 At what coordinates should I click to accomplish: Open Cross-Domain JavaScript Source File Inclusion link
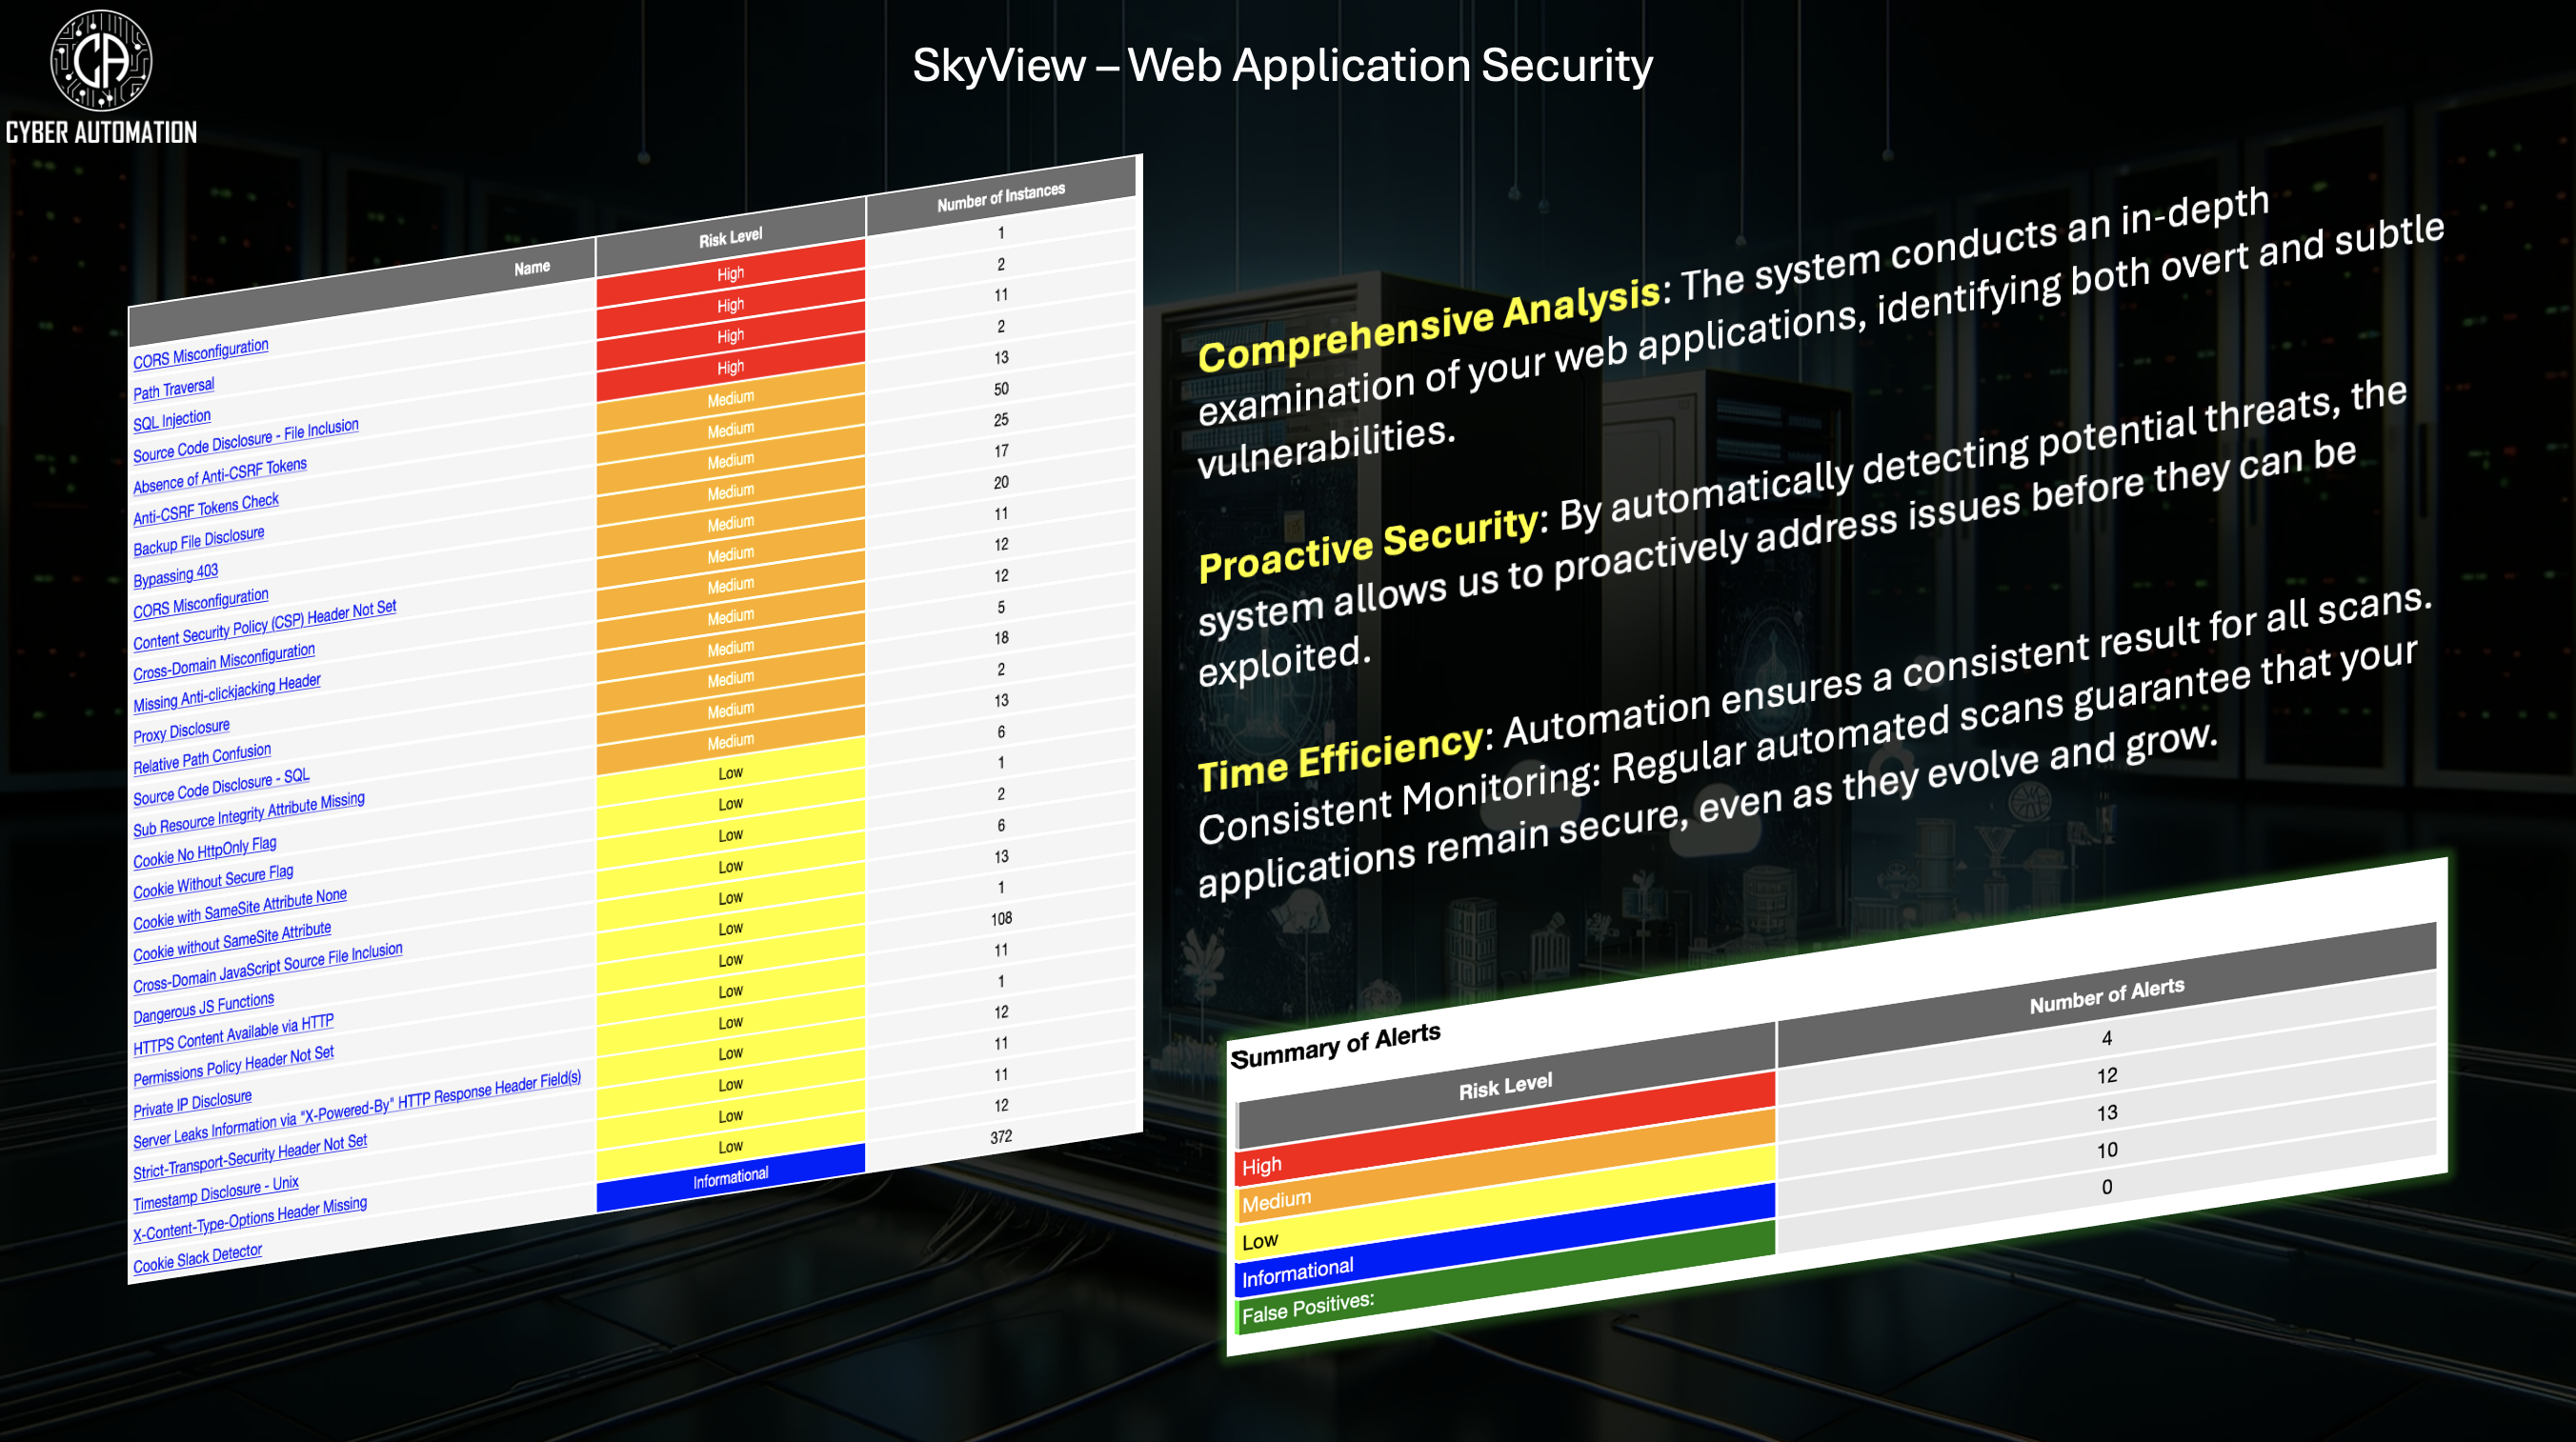[x=268, y=967]
